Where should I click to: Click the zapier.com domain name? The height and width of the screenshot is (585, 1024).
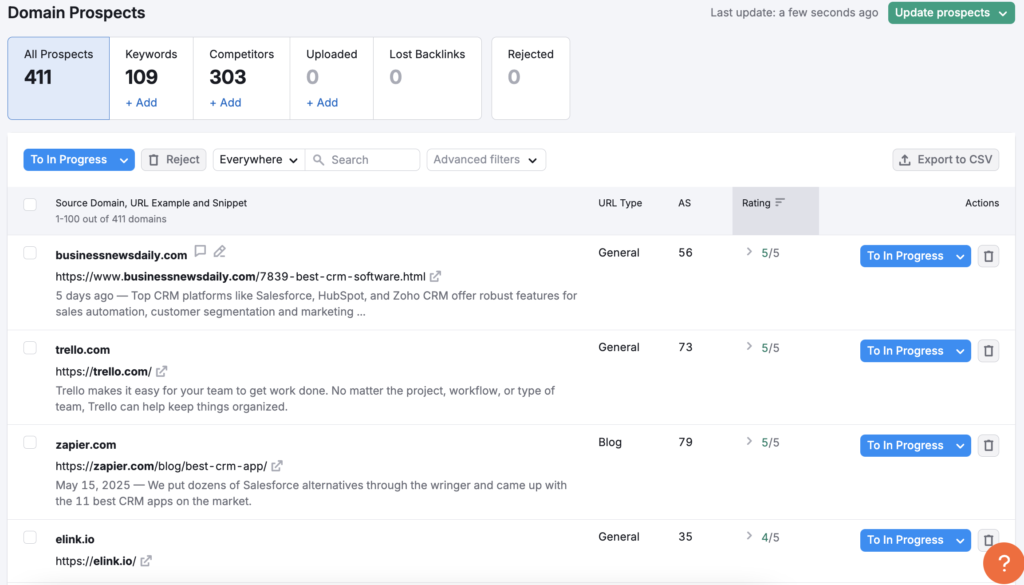pos(86,445)
